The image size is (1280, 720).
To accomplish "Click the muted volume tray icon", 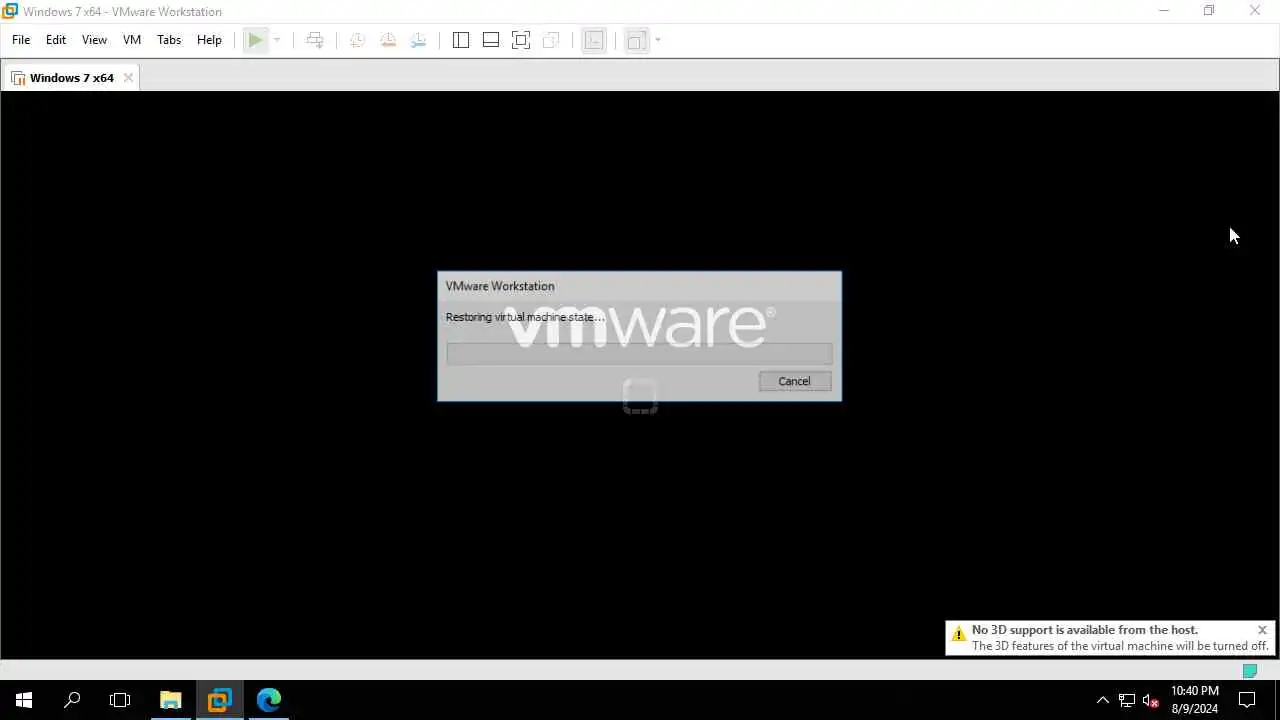I will click(x=1151, y=700).
